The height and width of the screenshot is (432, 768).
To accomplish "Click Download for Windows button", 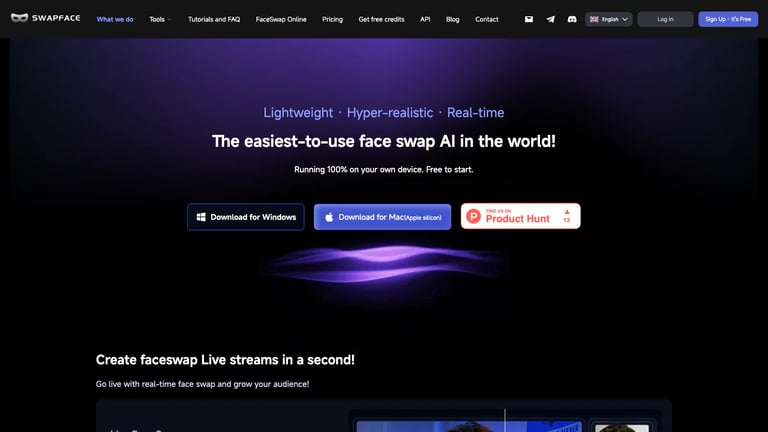I will [245, 217].
